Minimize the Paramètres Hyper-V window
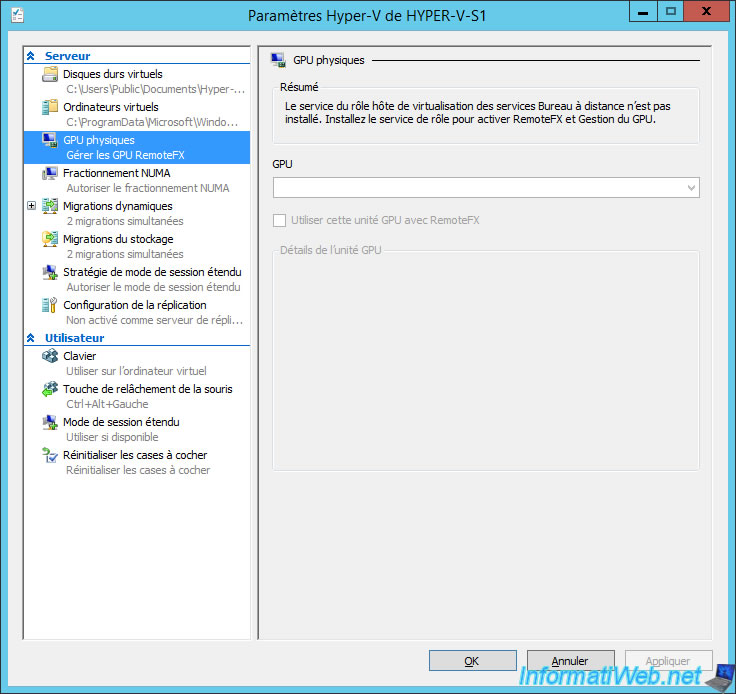 click(643, 12)
